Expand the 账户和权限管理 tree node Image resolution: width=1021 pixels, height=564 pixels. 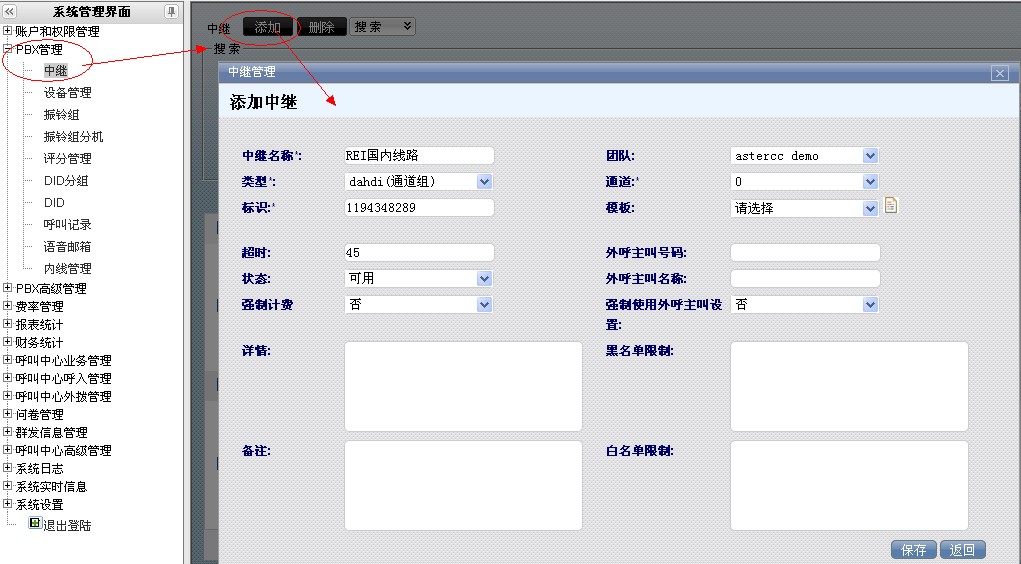coord(8,31)
